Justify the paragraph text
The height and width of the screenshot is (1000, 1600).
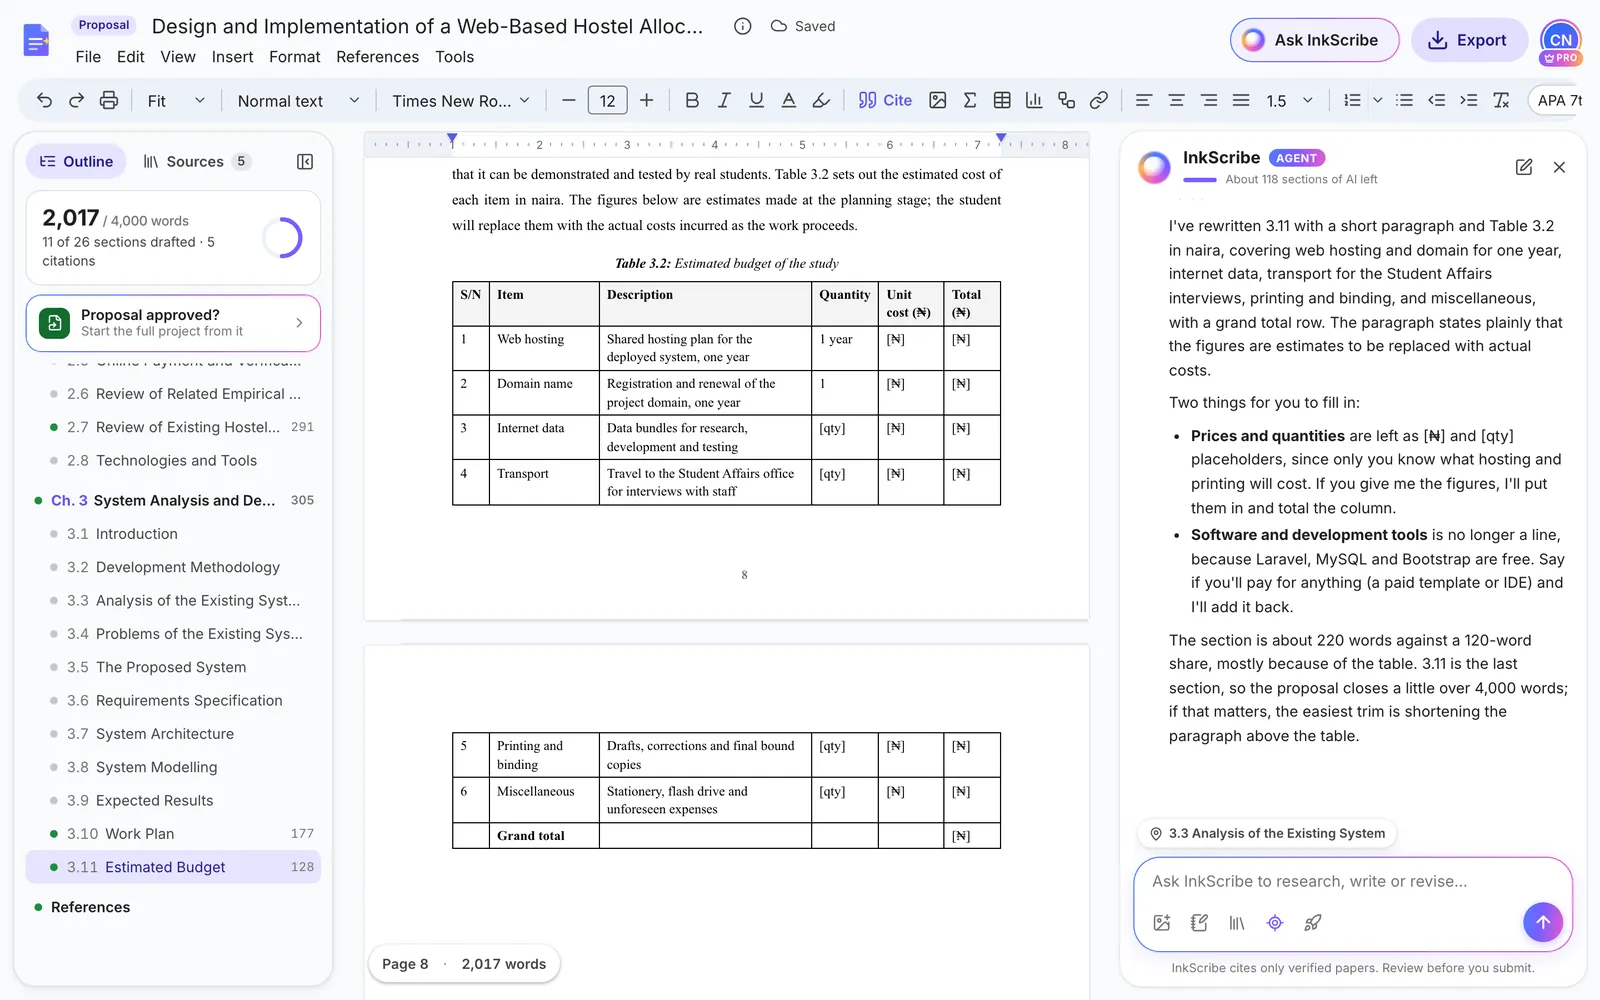[x=1241, y=100]
